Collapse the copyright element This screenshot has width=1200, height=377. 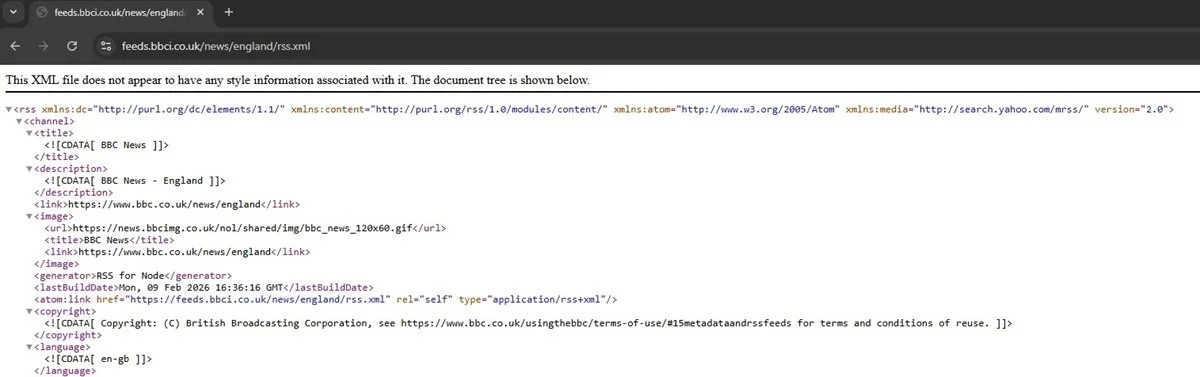(x=30, y=311)
